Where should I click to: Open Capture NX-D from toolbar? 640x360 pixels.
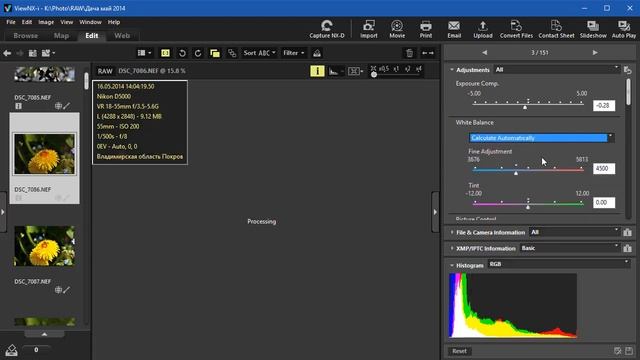[327, 29]
